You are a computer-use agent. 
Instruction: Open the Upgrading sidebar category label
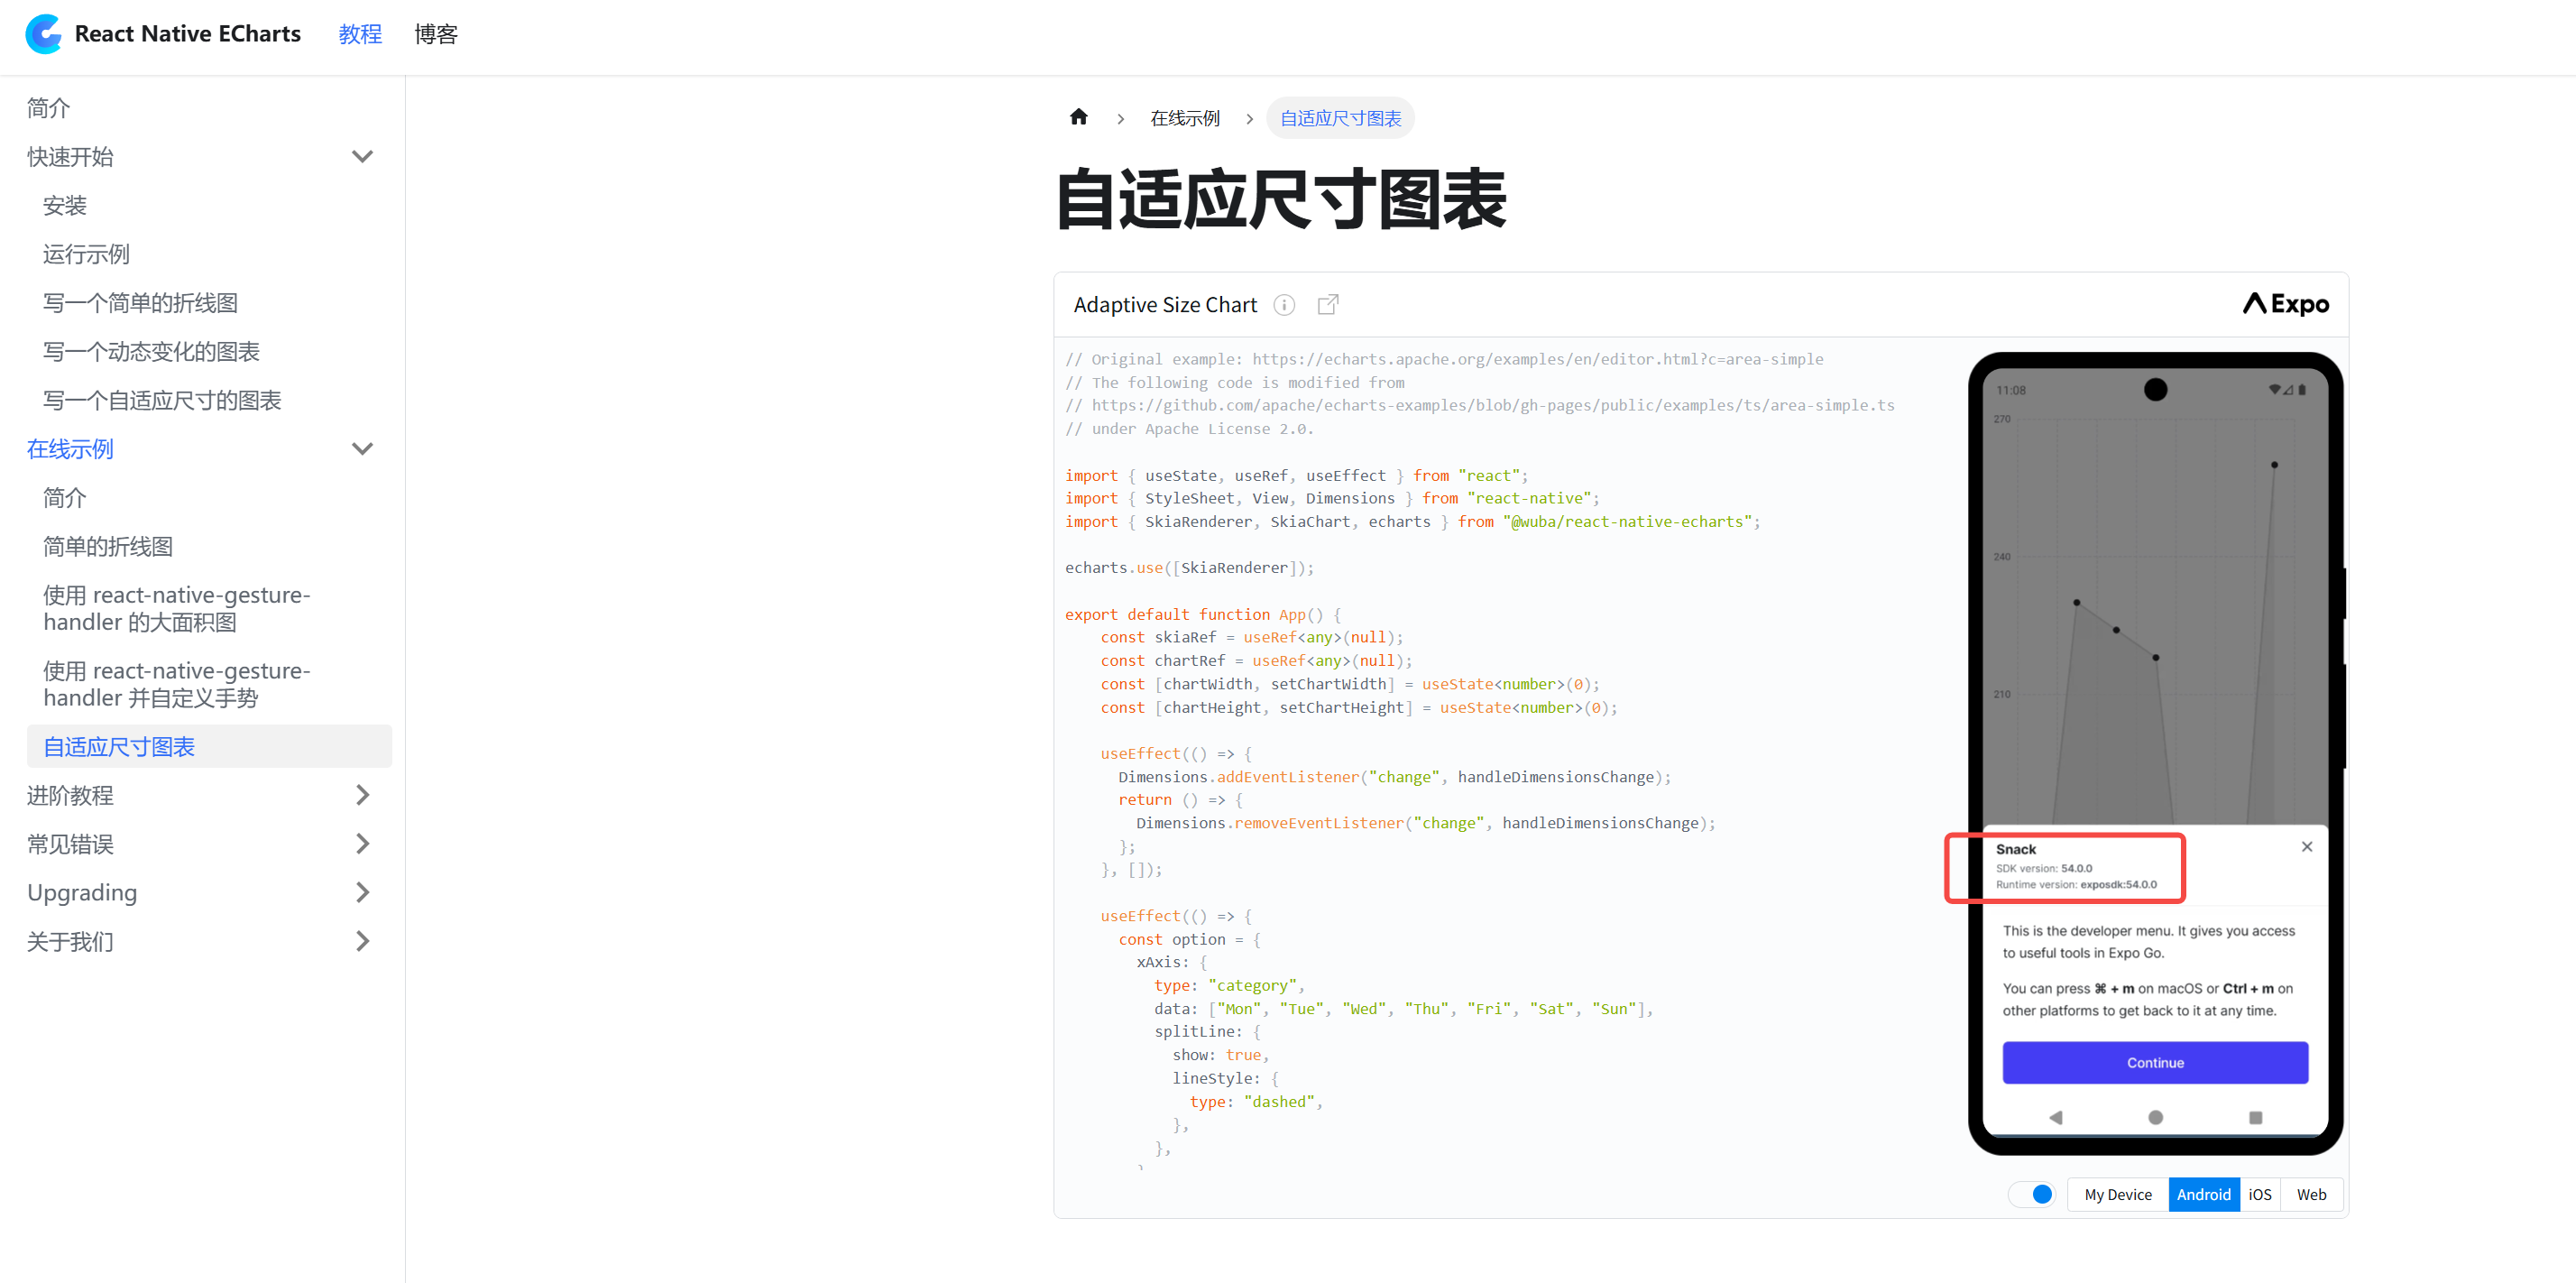[x=82, y=892]
